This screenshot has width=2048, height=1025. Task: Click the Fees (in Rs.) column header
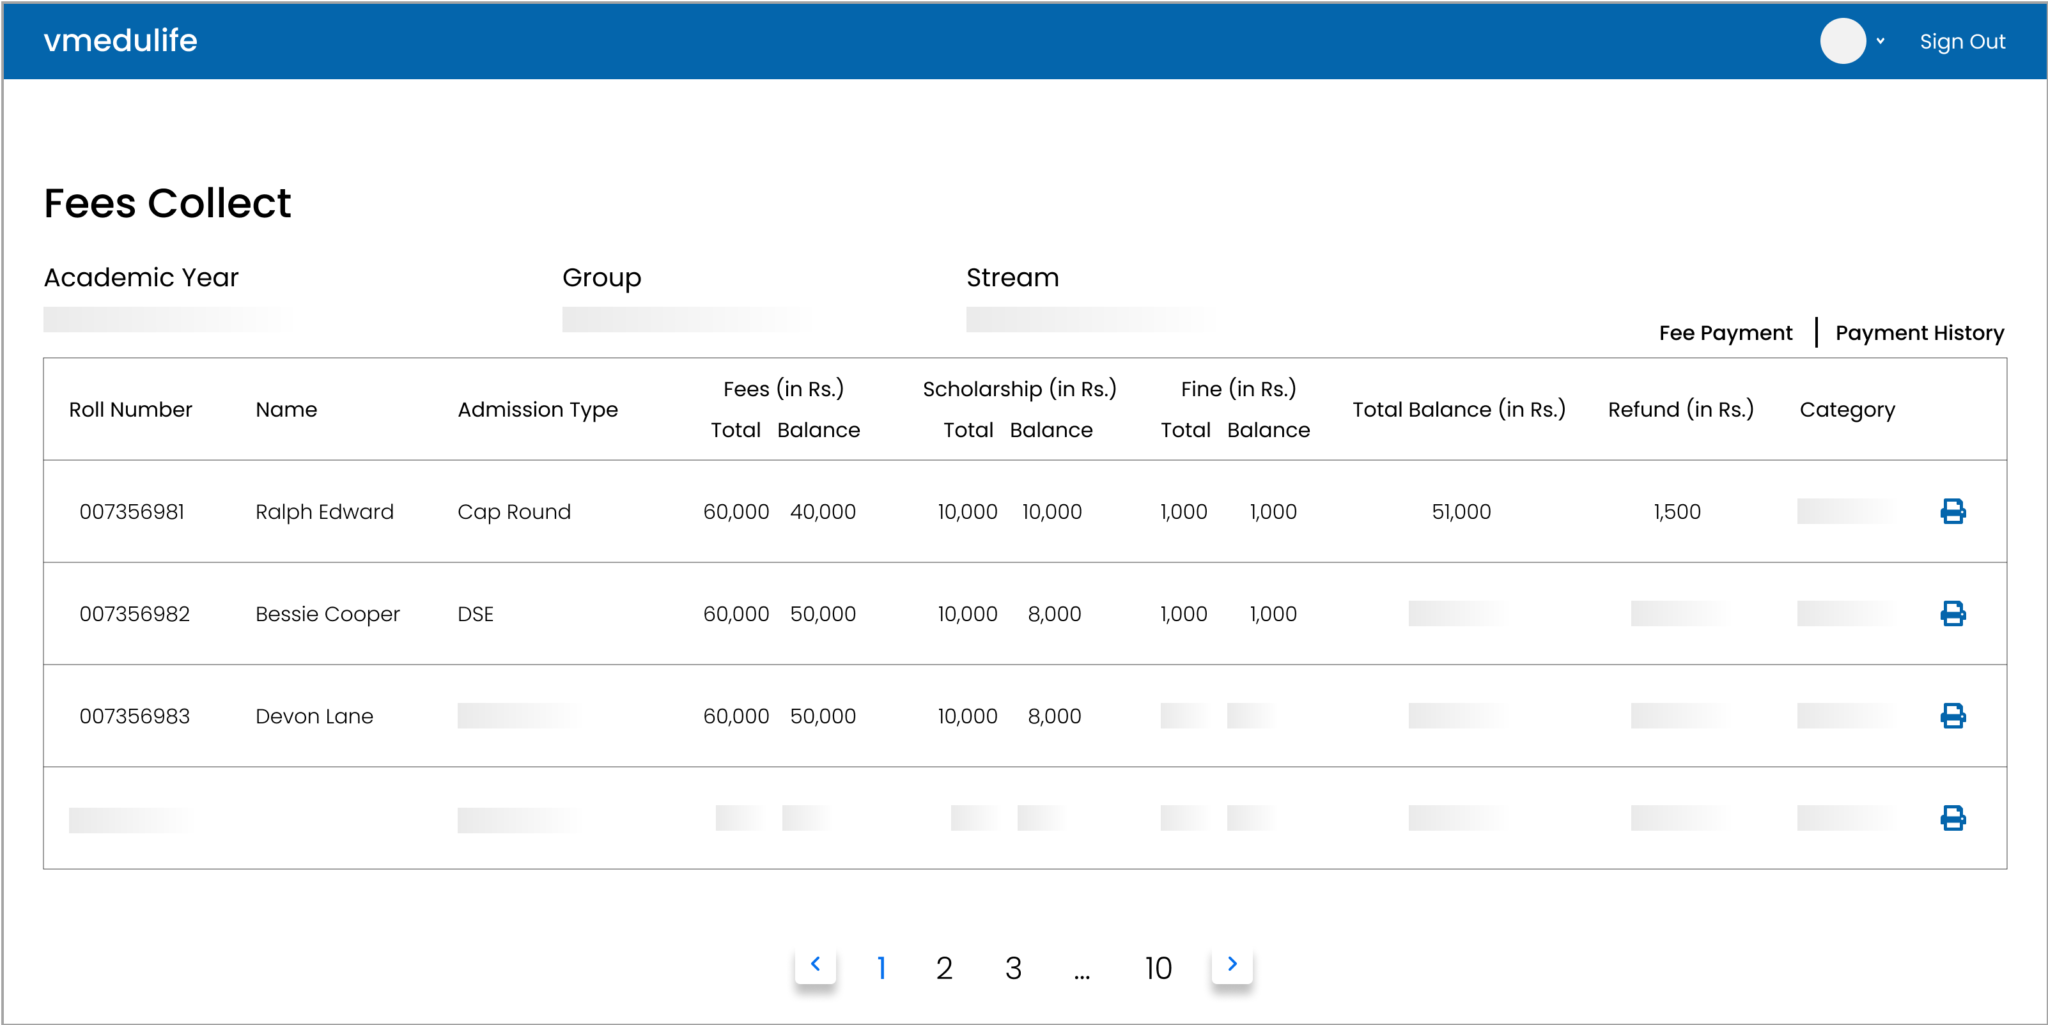click(x=783, y=389)
